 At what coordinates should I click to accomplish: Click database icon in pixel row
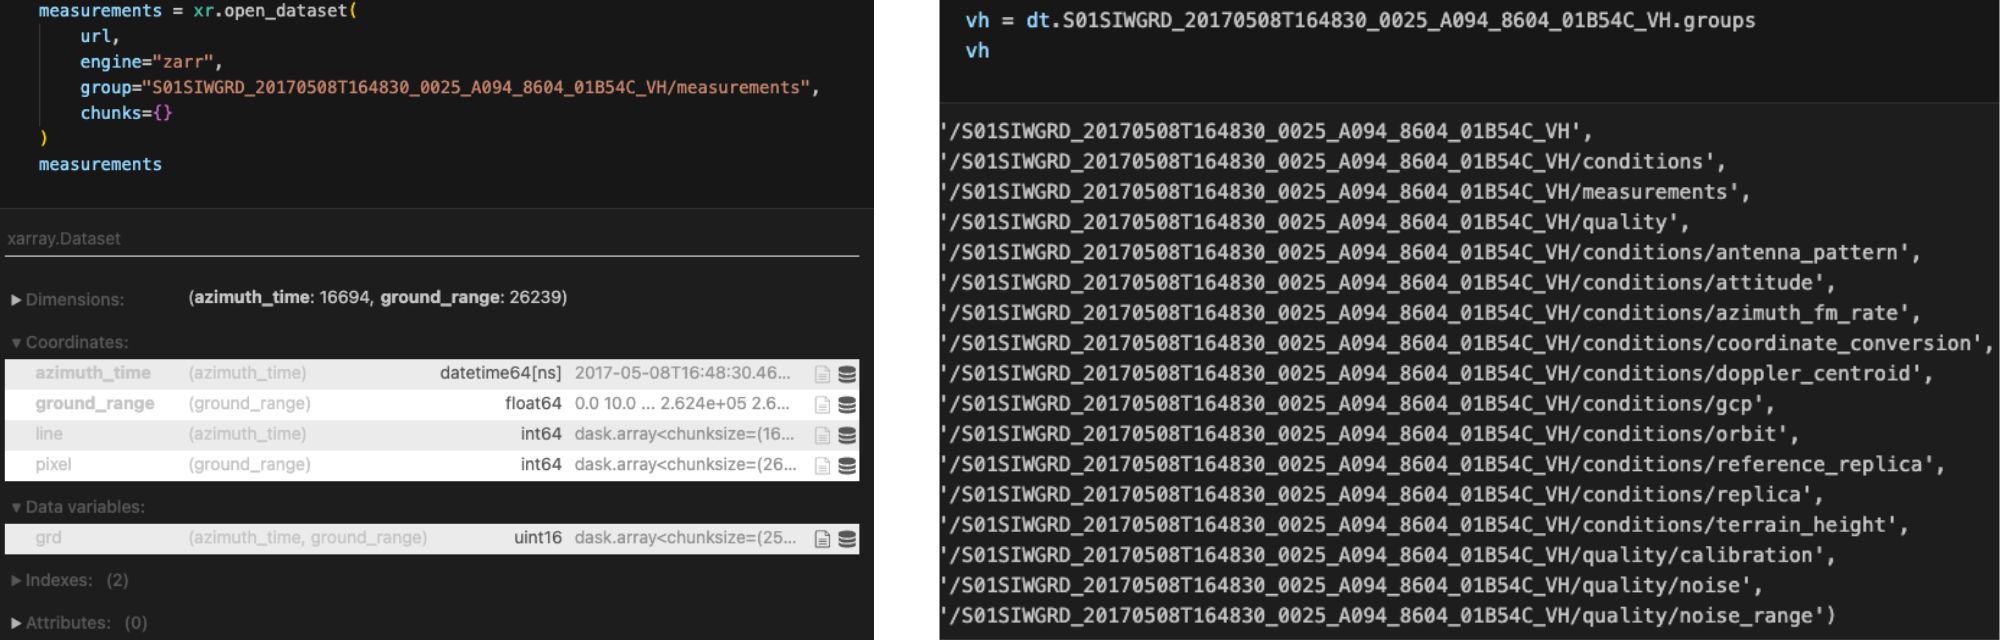847,466
